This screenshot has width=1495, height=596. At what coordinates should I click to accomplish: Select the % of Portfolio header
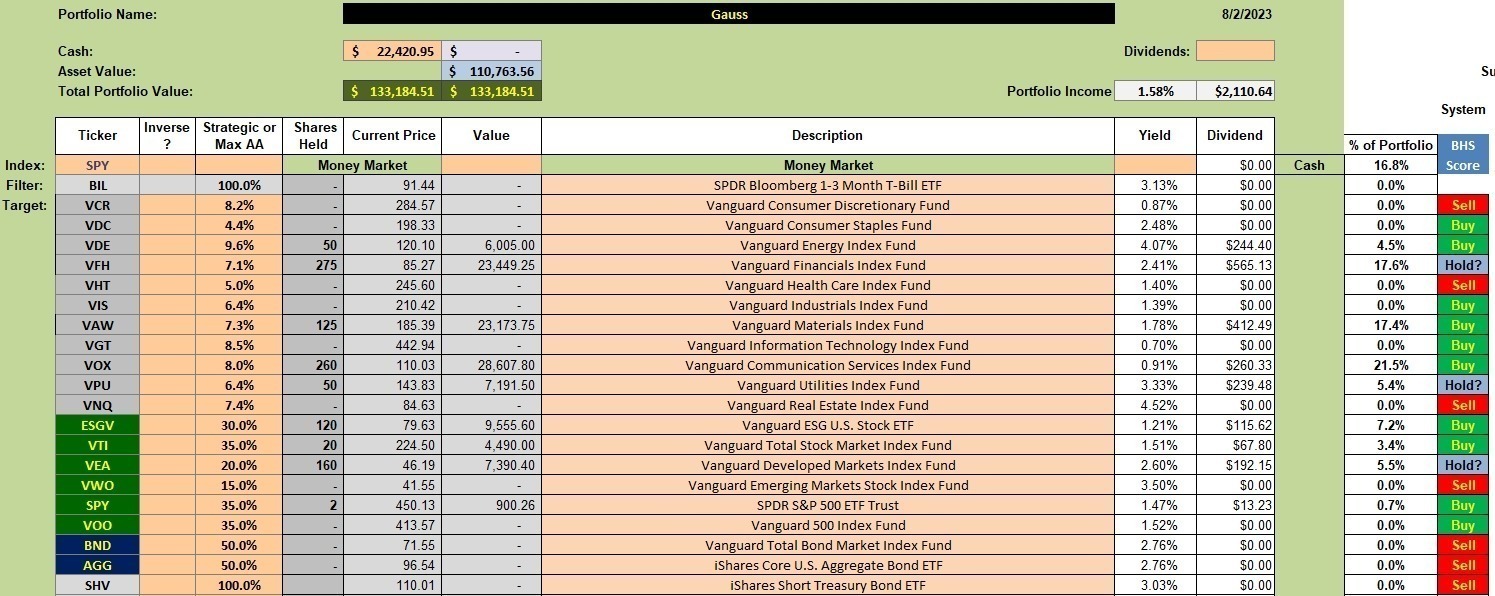1391,145
